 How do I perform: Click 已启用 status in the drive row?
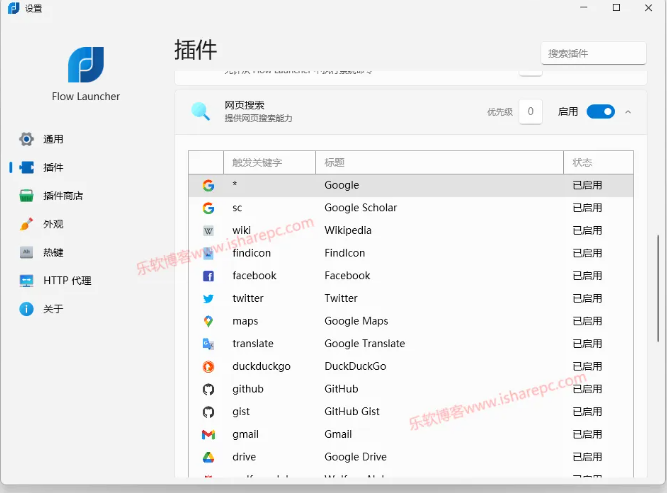[587, 457]
